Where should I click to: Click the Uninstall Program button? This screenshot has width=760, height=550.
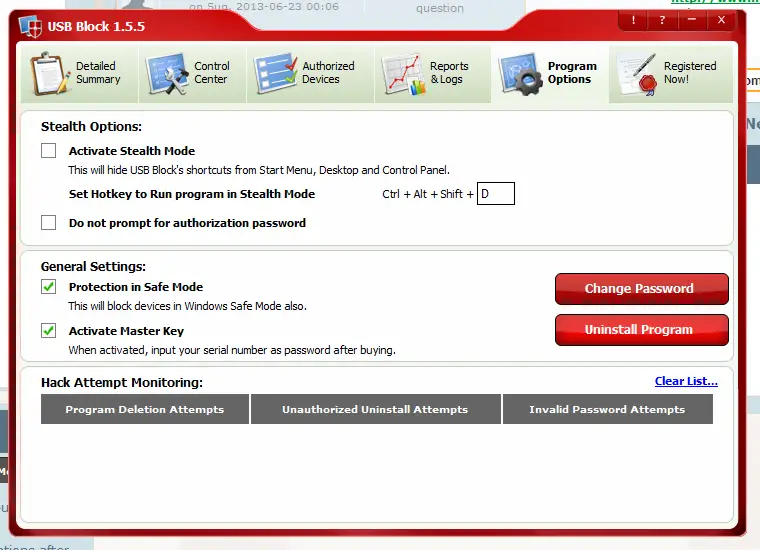pyautogui.click(x=641, y=330)
